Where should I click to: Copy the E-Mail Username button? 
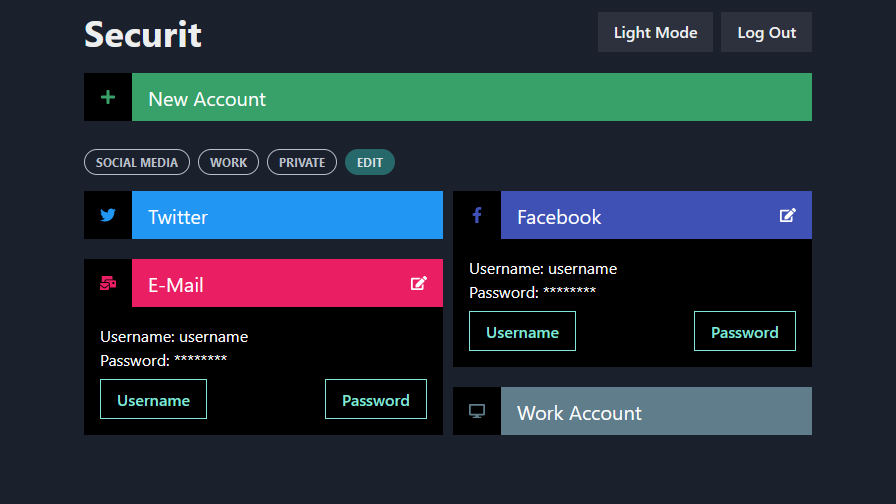153,399
